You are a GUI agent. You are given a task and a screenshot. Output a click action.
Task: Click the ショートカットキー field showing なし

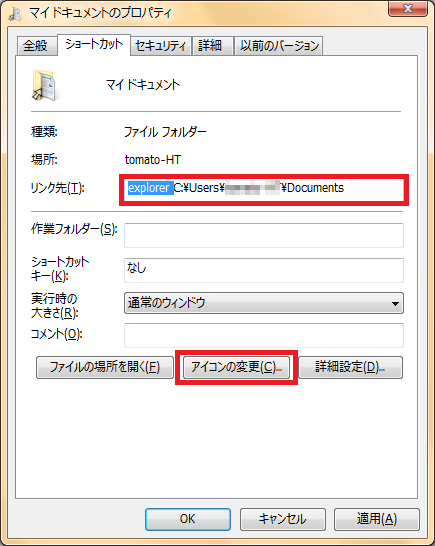264,270
